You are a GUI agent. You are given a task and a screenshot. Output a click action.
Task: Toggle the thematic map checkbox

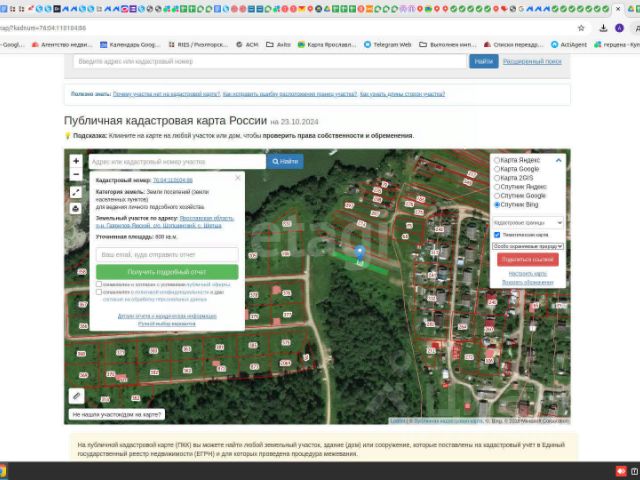pyautogui.click(x=497, y=235)
